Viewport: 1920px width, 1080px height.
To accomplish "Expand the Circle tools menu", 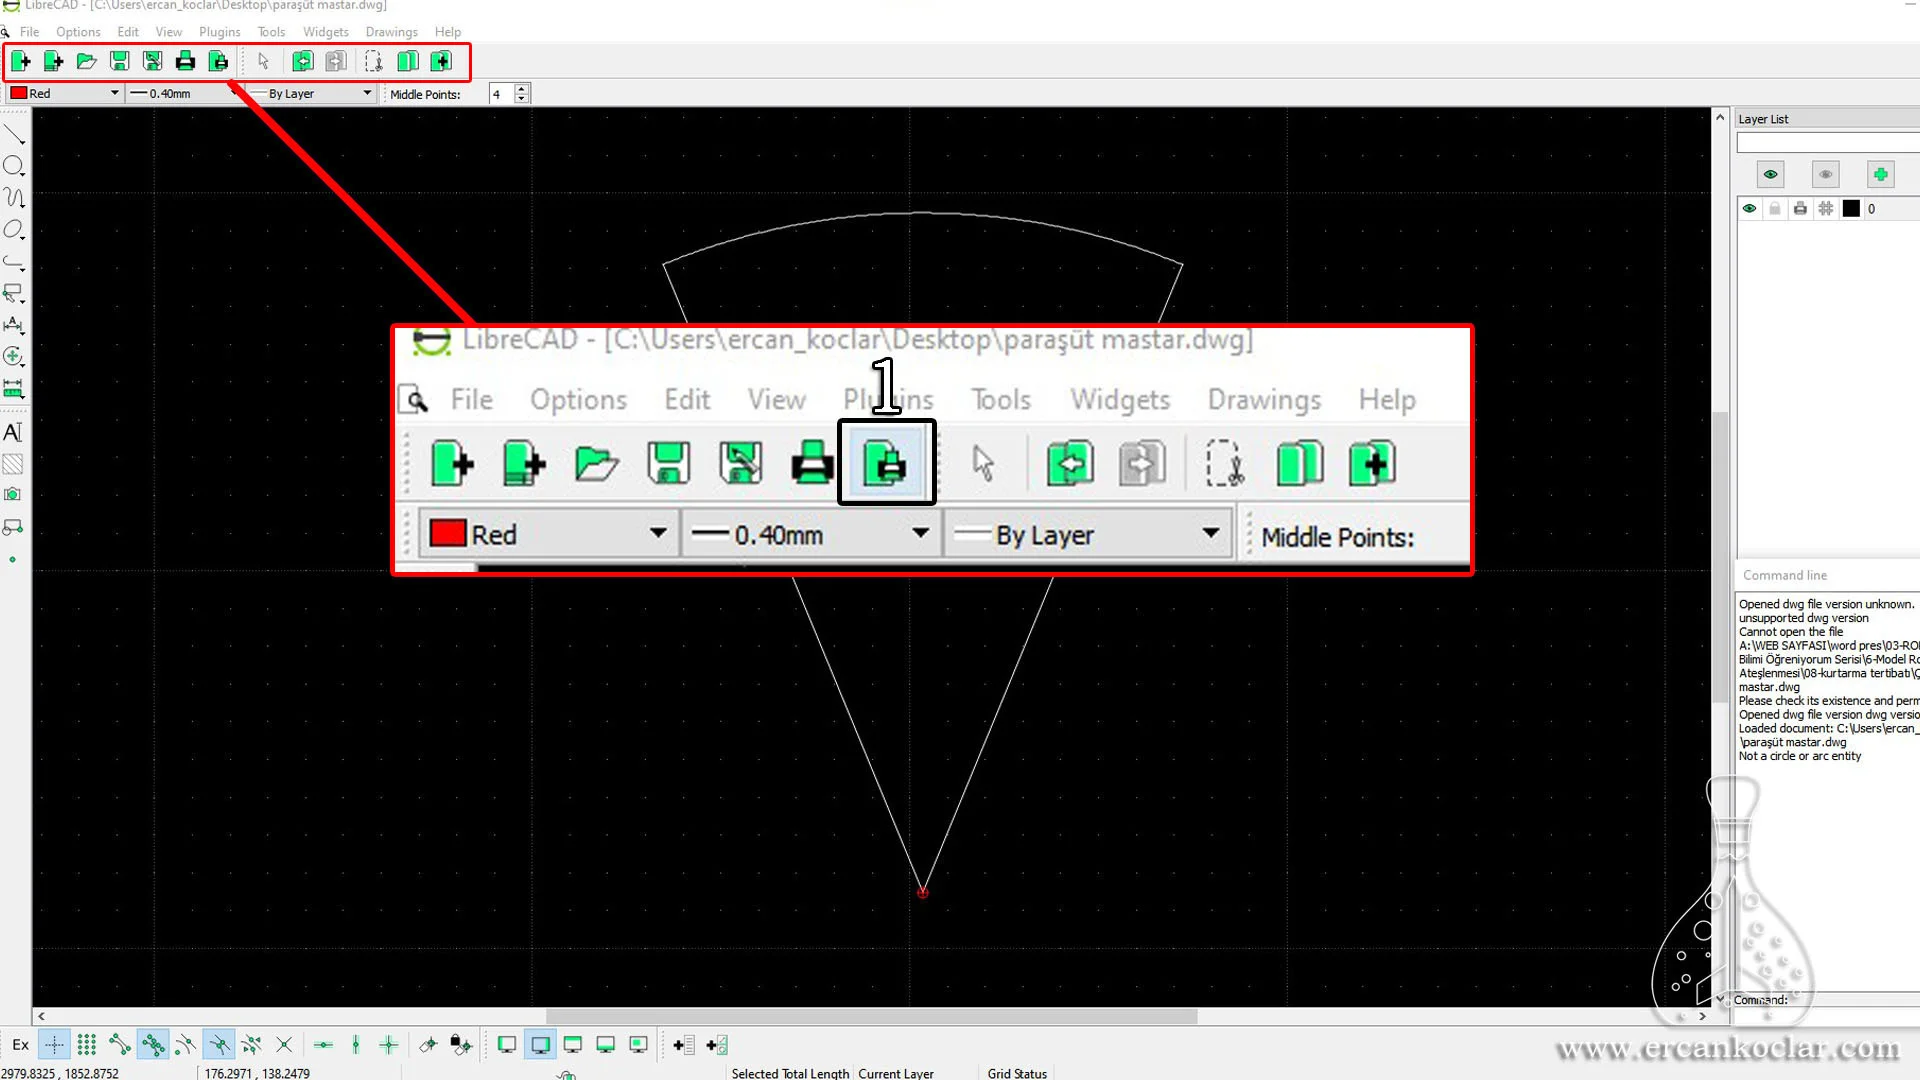I will point(13,166).
